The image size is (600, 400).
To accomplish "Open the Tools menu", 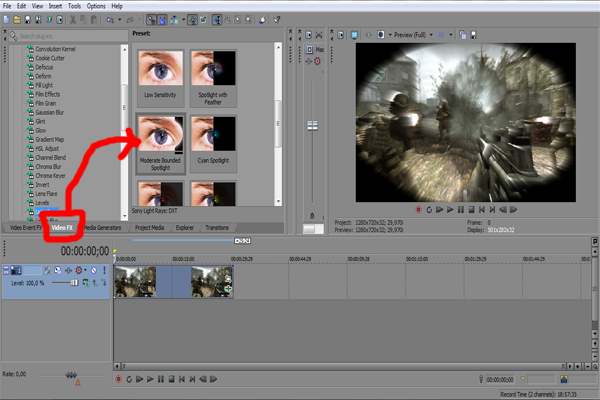I will click(74, 6).
